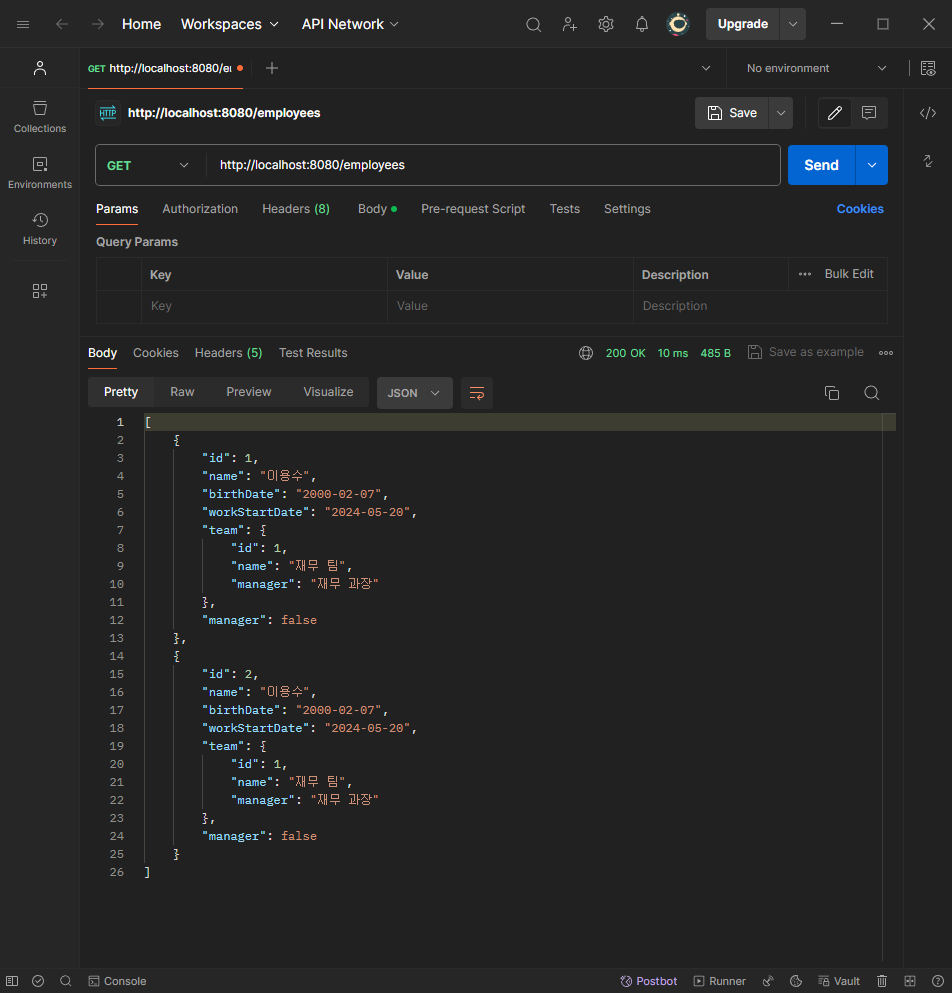
Task: Change the JSON format dropdown
Action: 414,393
